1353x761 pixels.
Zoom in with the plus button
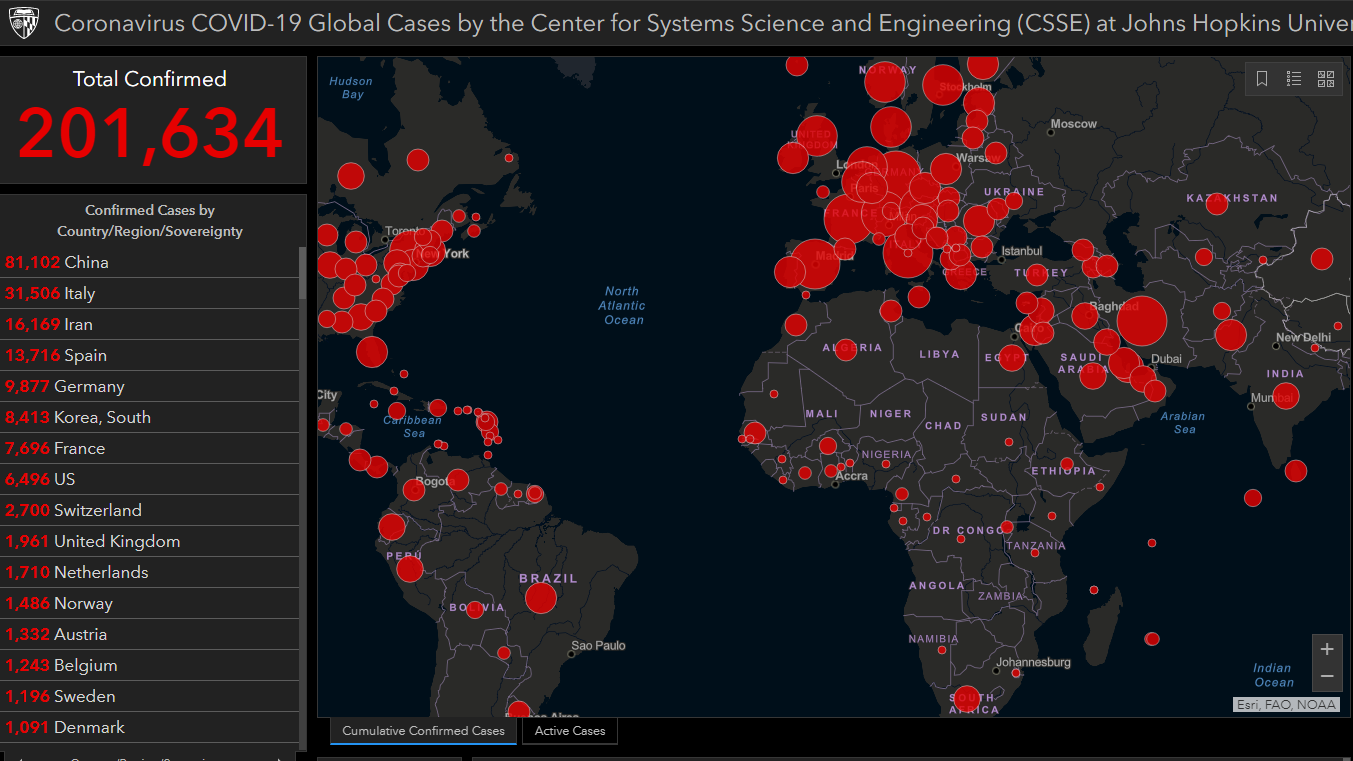pyautogui.click(x=1326, y=649)
